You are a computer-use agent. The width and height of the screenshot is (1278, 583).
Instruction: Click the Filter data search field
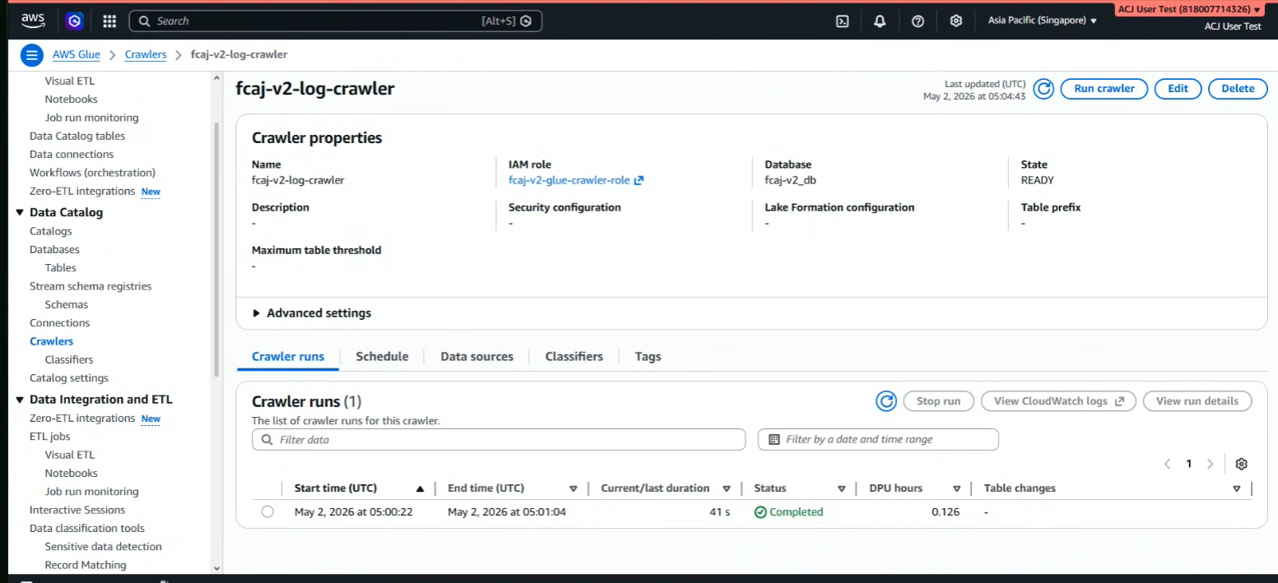coord(499,440)
